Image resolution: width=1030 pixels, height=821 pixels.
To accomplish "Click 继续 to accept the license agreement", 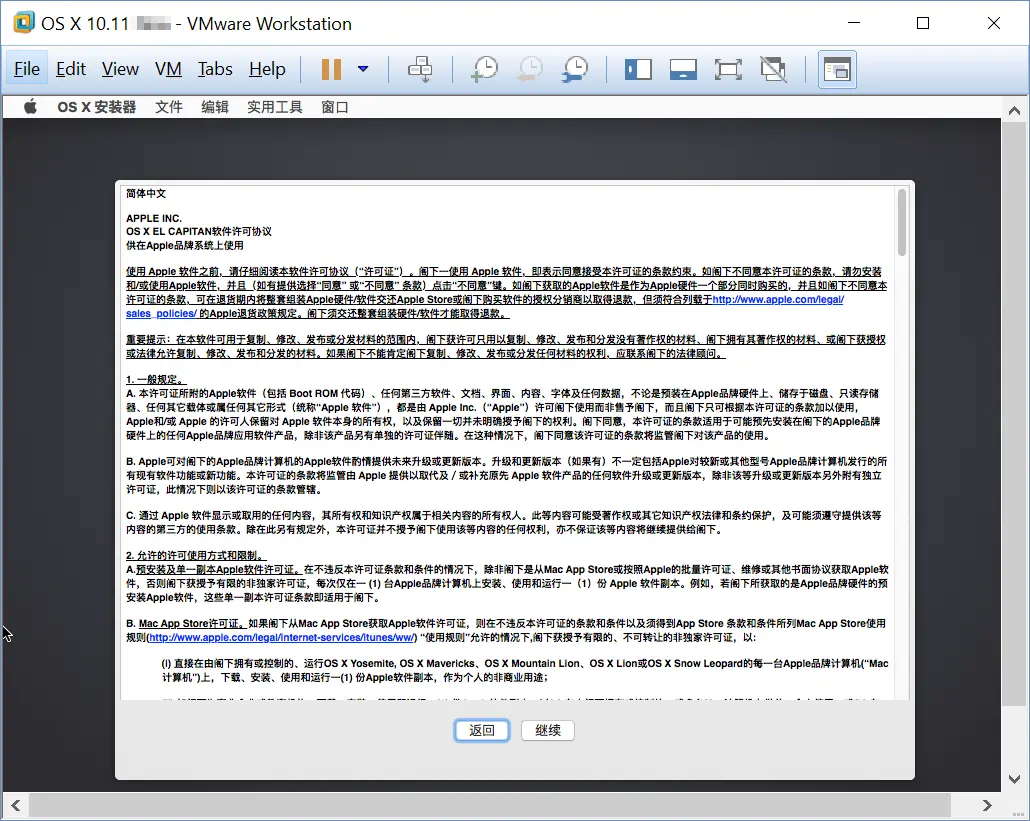I will (547, 730).
